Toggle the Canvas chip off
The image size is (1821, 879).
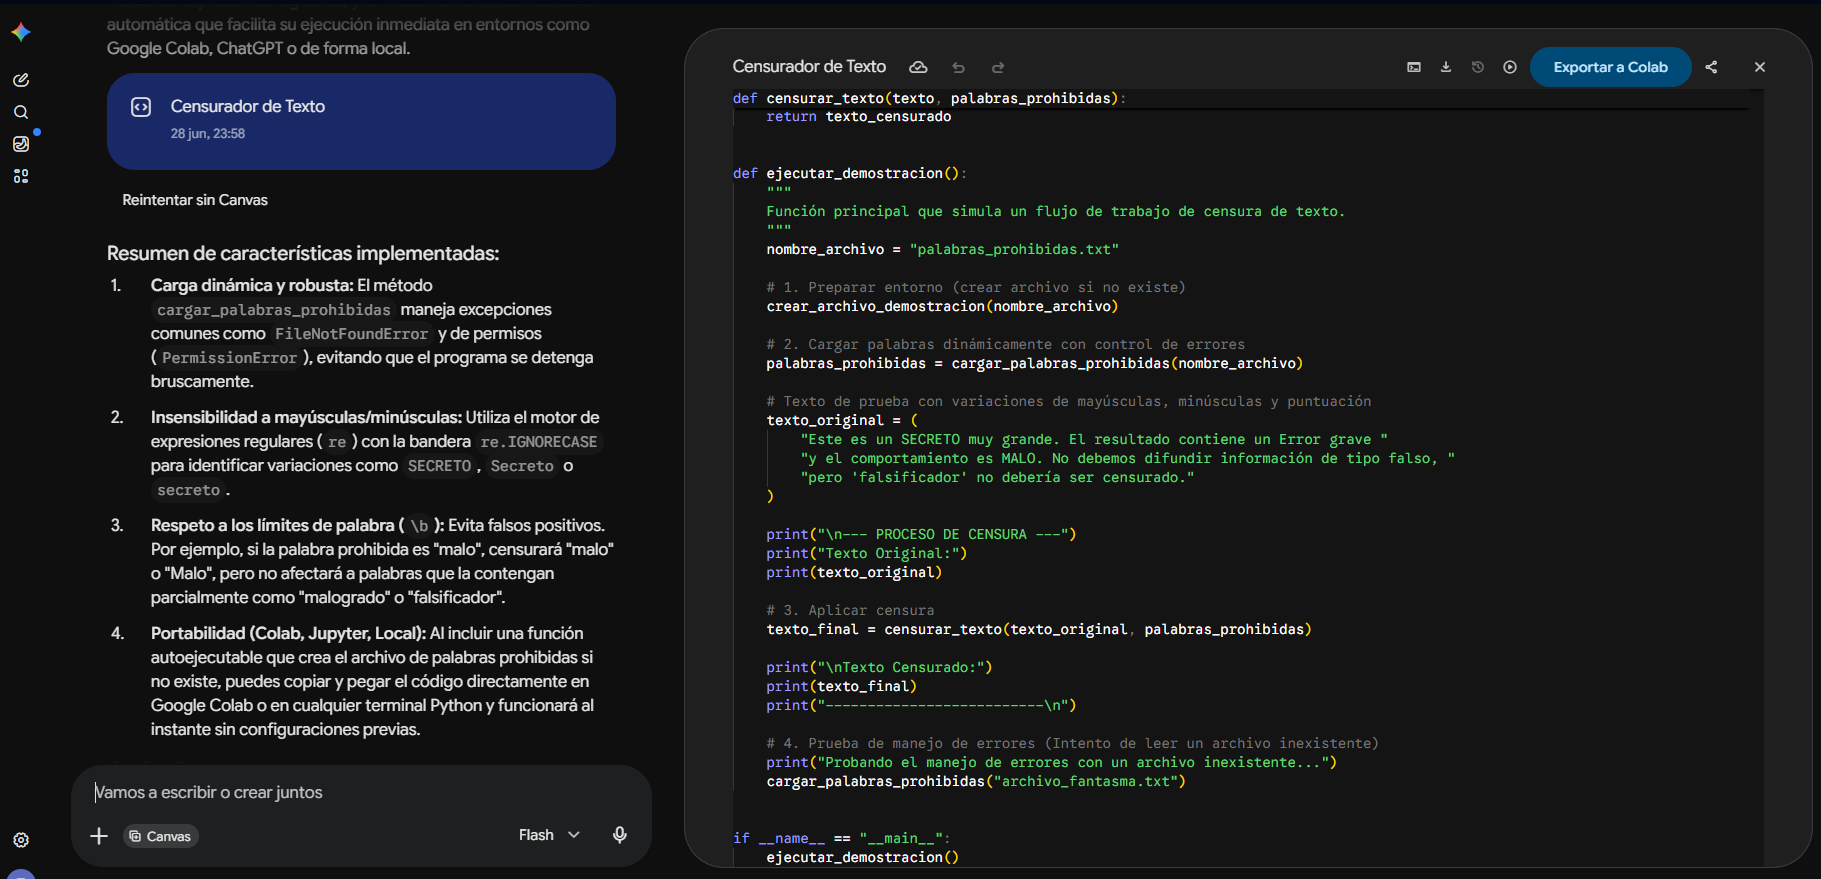click(161, 836)
